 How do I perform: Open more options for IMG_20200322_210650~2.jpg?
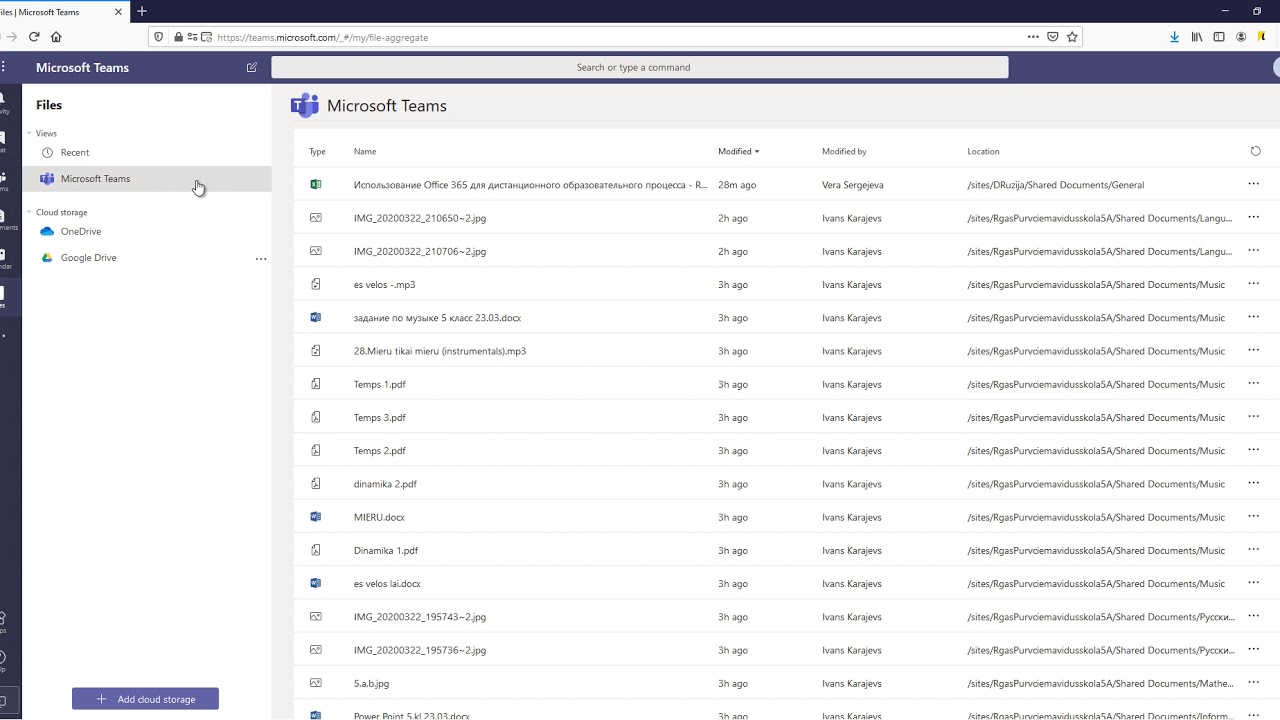(x=1253, y=217)
